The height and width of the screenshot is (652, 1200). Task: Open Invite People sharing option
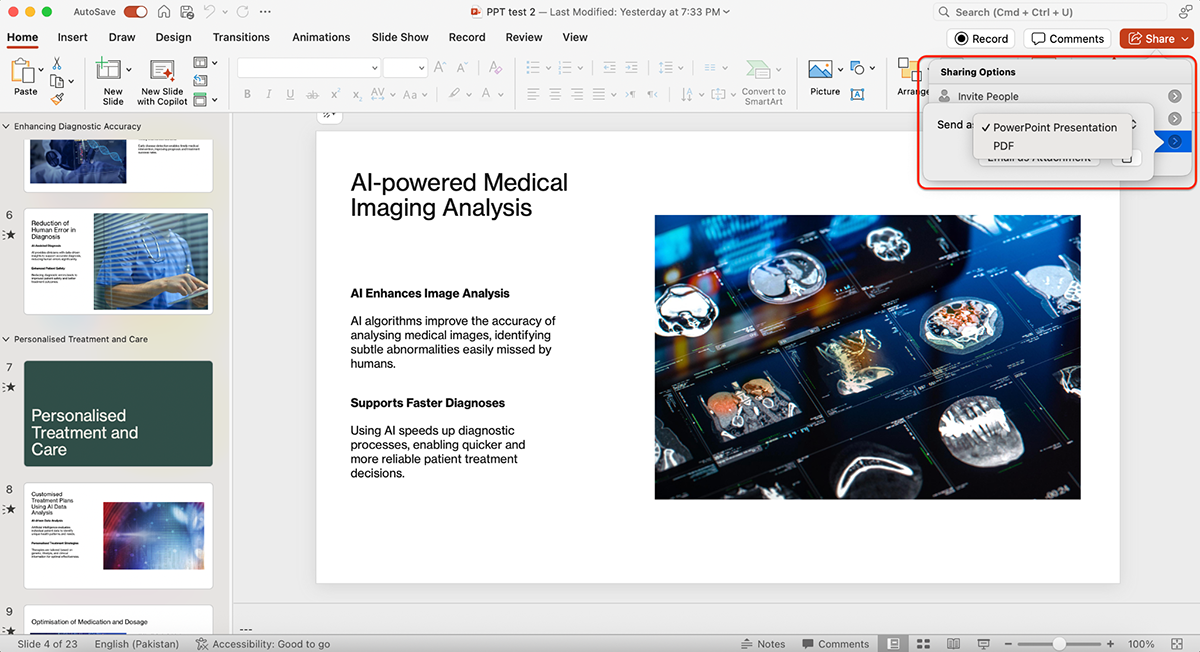pyautogui.click(x=988, y=97)
